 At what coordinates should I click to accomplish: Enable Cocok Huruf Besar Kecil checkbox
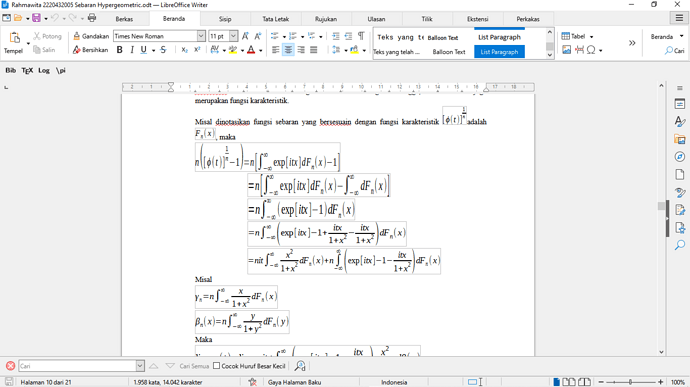pyautogui.click(x=217, y=366)
